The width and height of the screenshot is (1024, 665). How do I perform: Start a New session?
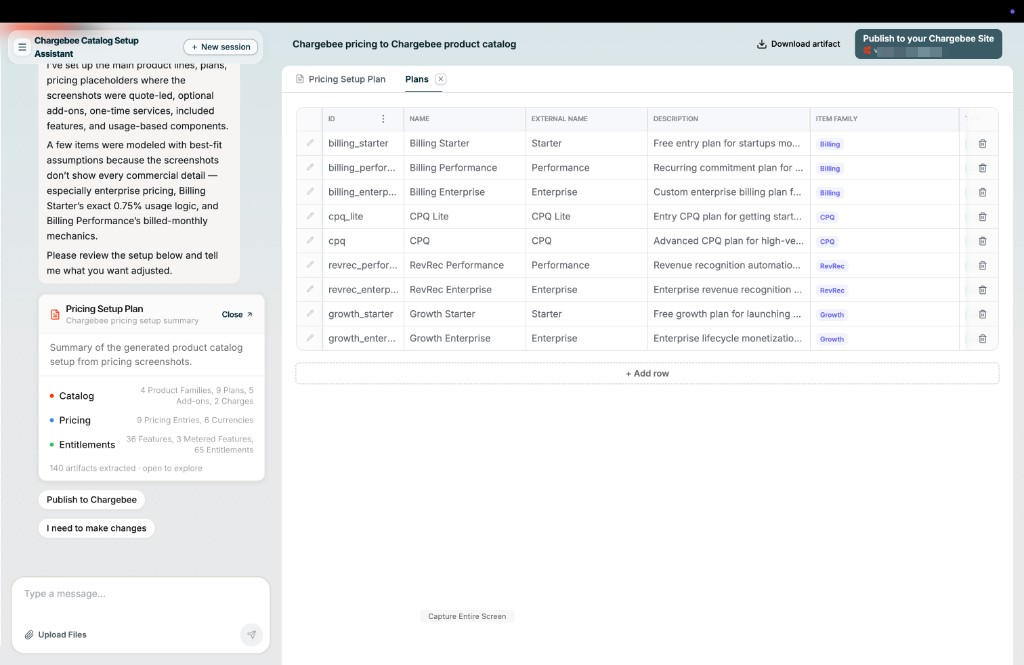[221, 47]
